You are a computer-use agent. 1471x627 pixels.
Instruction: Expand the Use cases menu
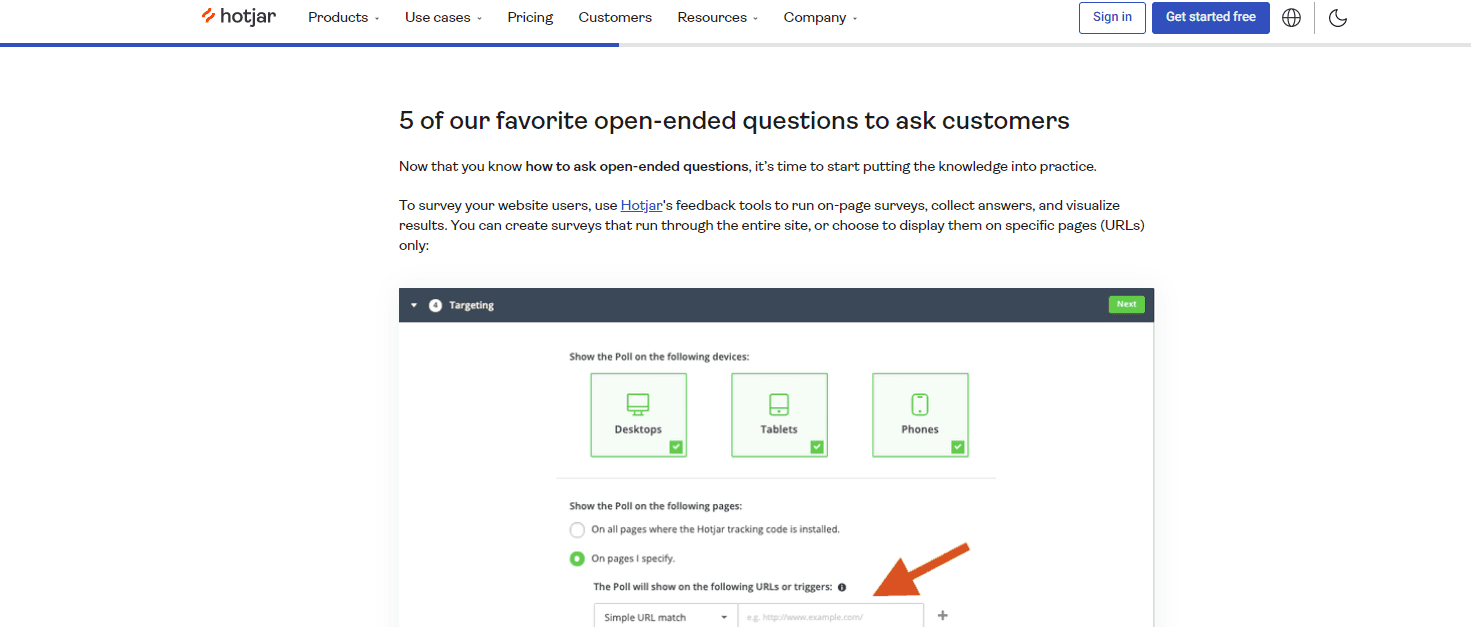tap(443, 18)
